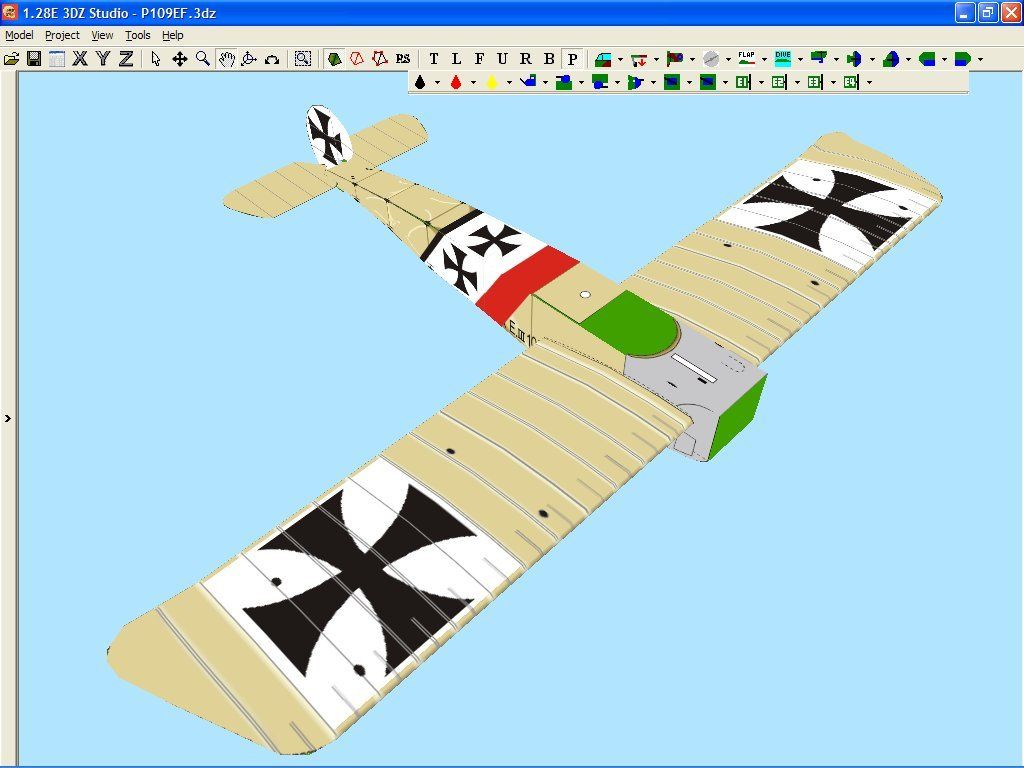Switch to the L (left) view
This screenshot has width=1024, height=768.
[456, 59]
